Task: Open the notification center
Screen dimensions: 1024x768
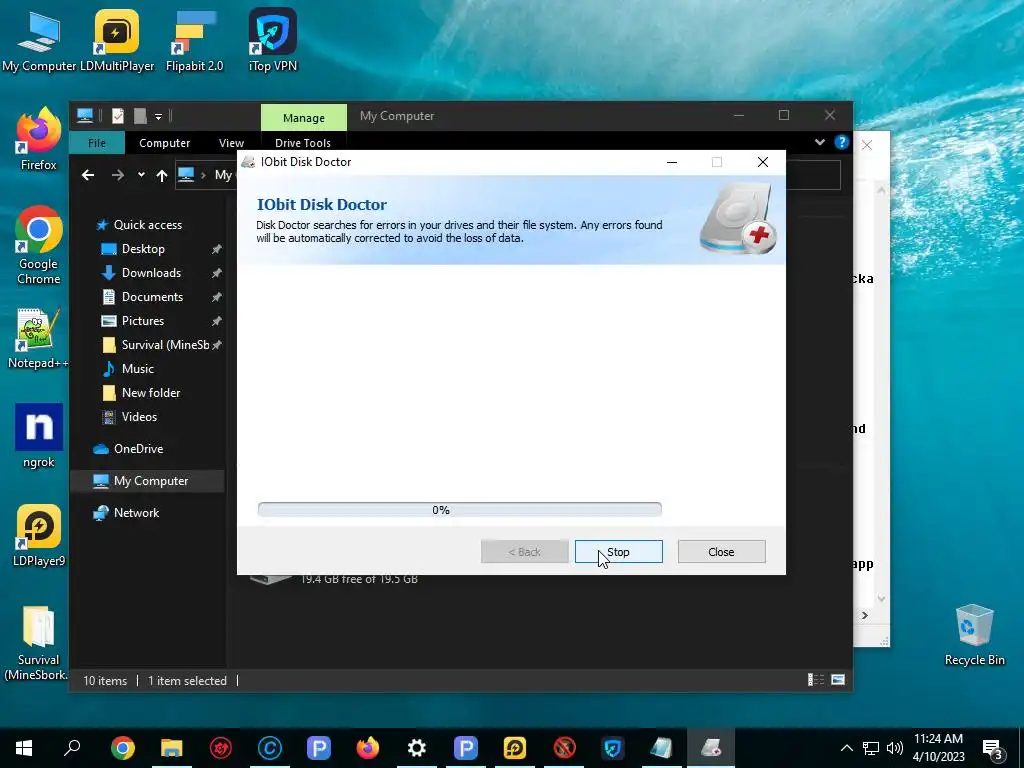Action: point(994,748)
